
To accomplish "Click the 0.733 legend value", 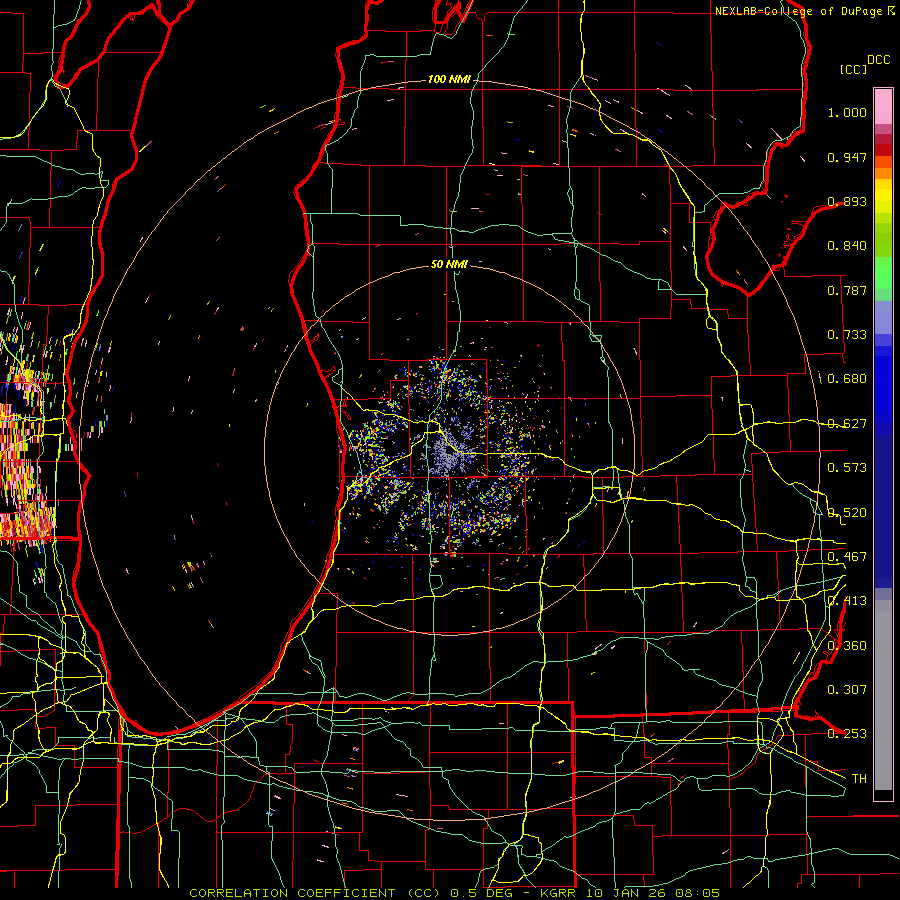I will pos(847,335).
